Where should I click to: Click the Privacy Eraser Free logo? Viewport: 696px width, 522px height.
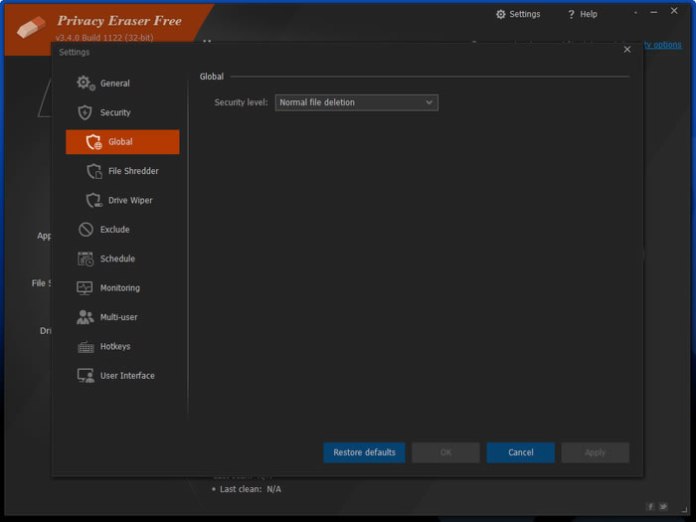click(30, 27)
